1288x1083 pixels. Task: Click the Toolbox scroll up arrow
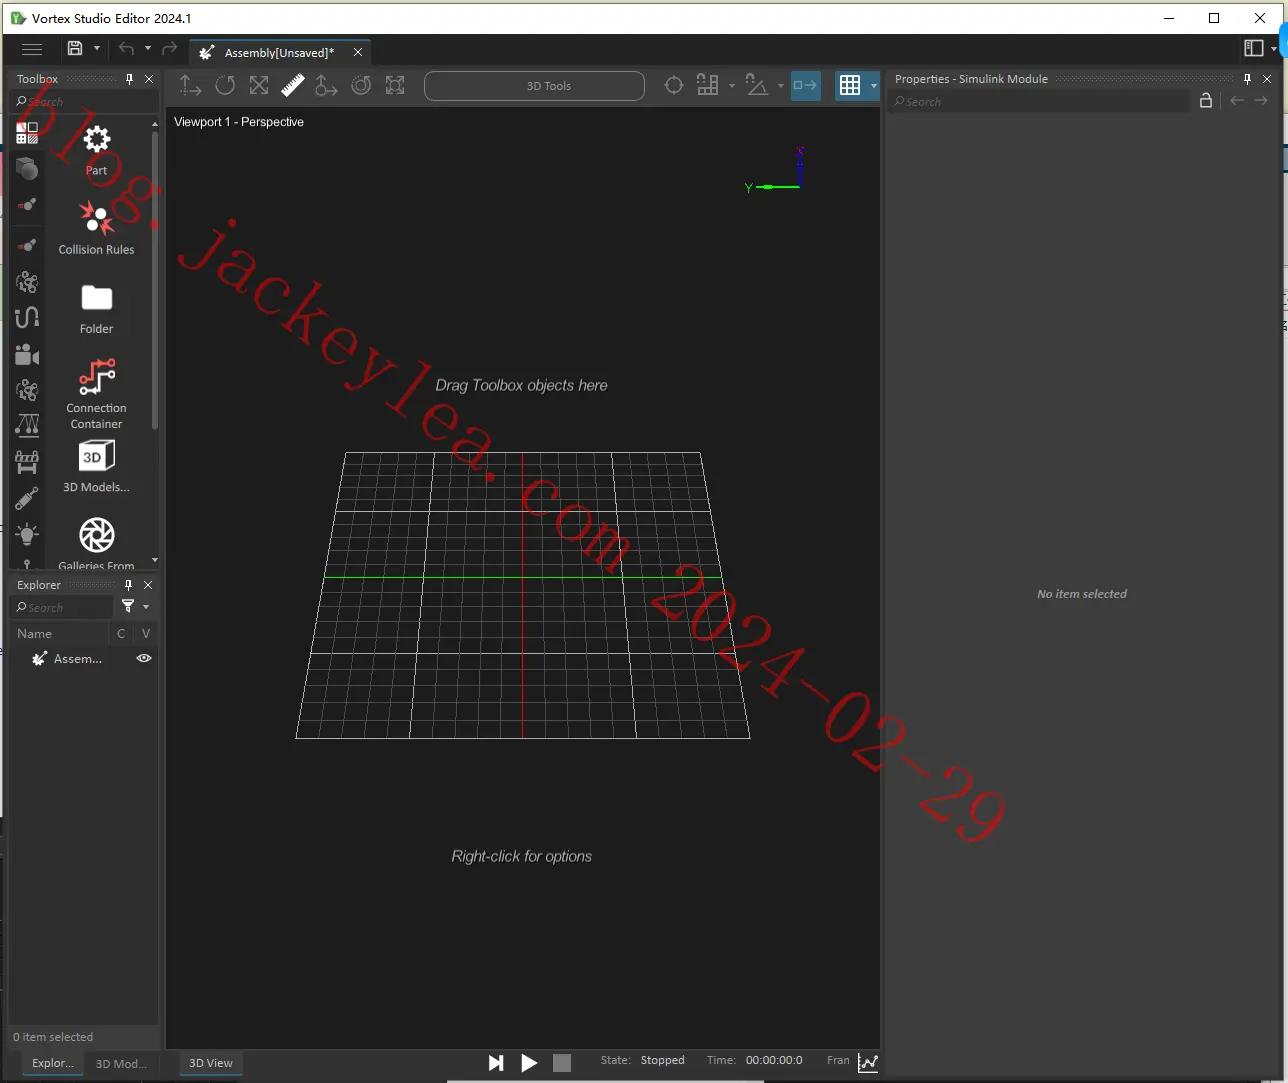155,125
